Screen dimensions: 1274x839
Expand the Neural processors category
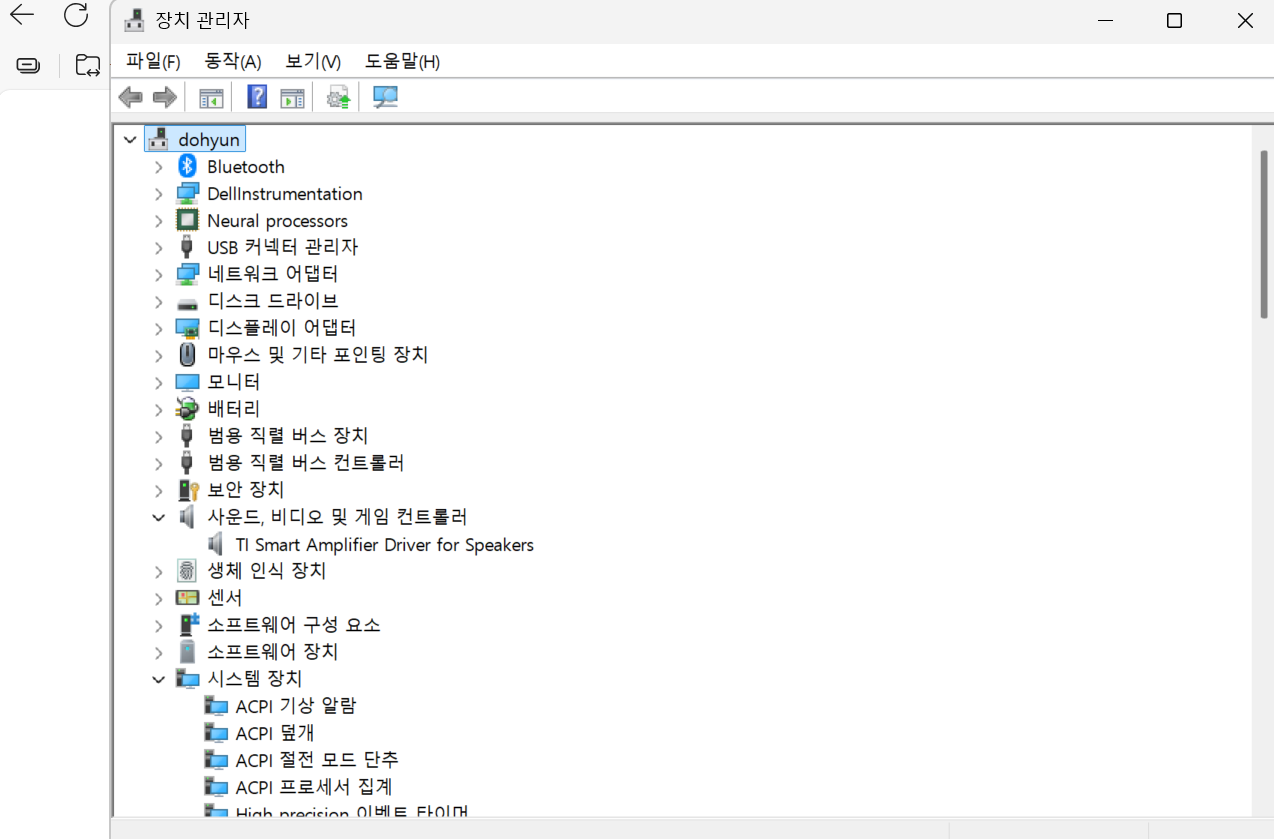tap(158, 221)
